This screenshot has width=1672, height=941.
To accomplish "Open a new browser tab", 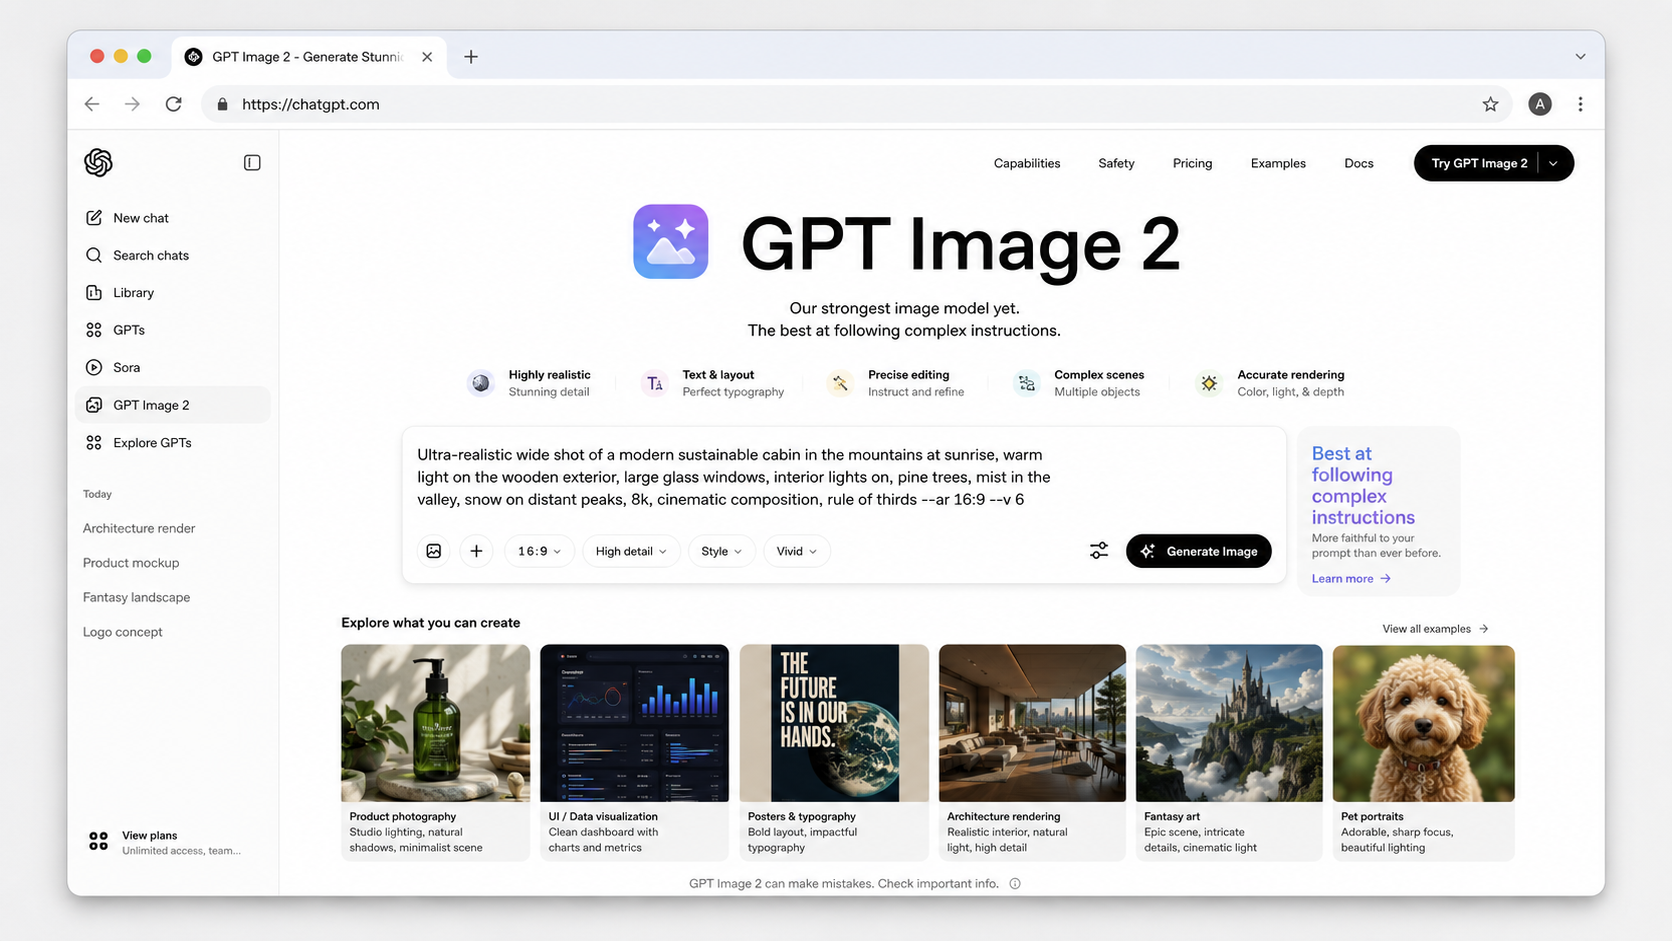I will [x=471, y=57].
